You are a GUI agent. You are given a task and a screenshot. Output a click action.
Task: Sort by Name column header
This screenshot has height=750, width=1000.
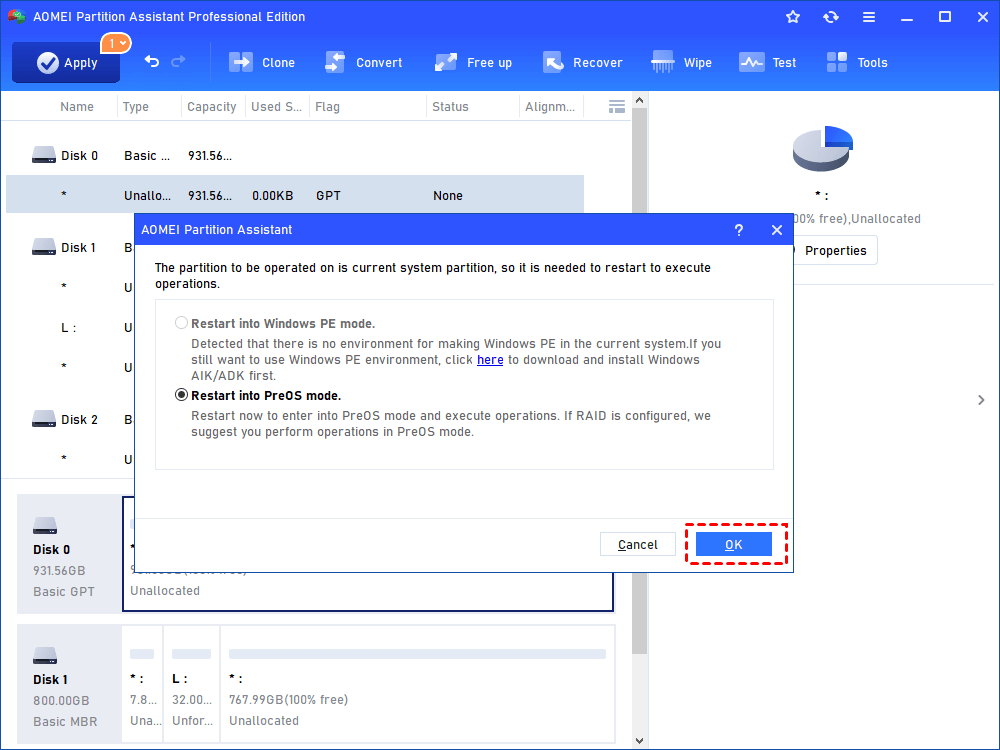pyautogui.click(x=77, y=107)
